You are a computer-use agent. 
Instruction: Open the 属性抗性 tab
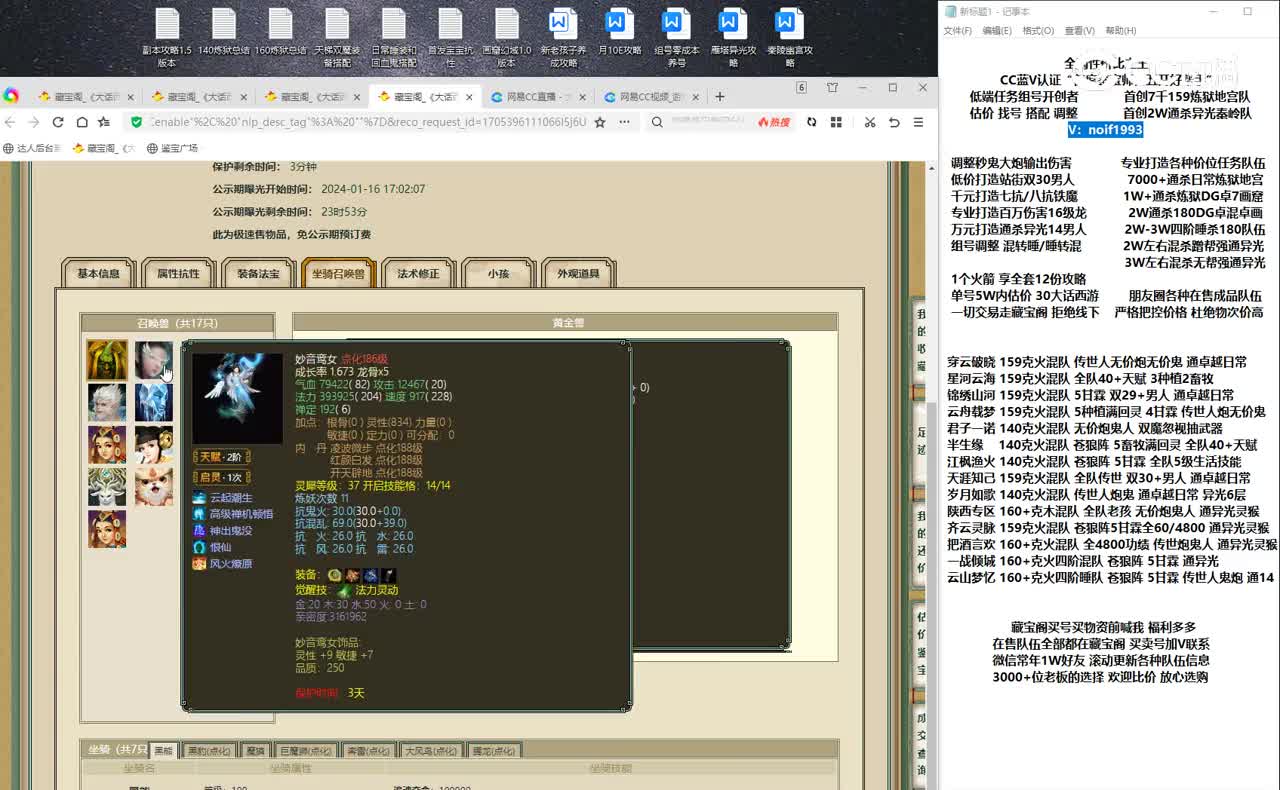[x=178, y=273]
